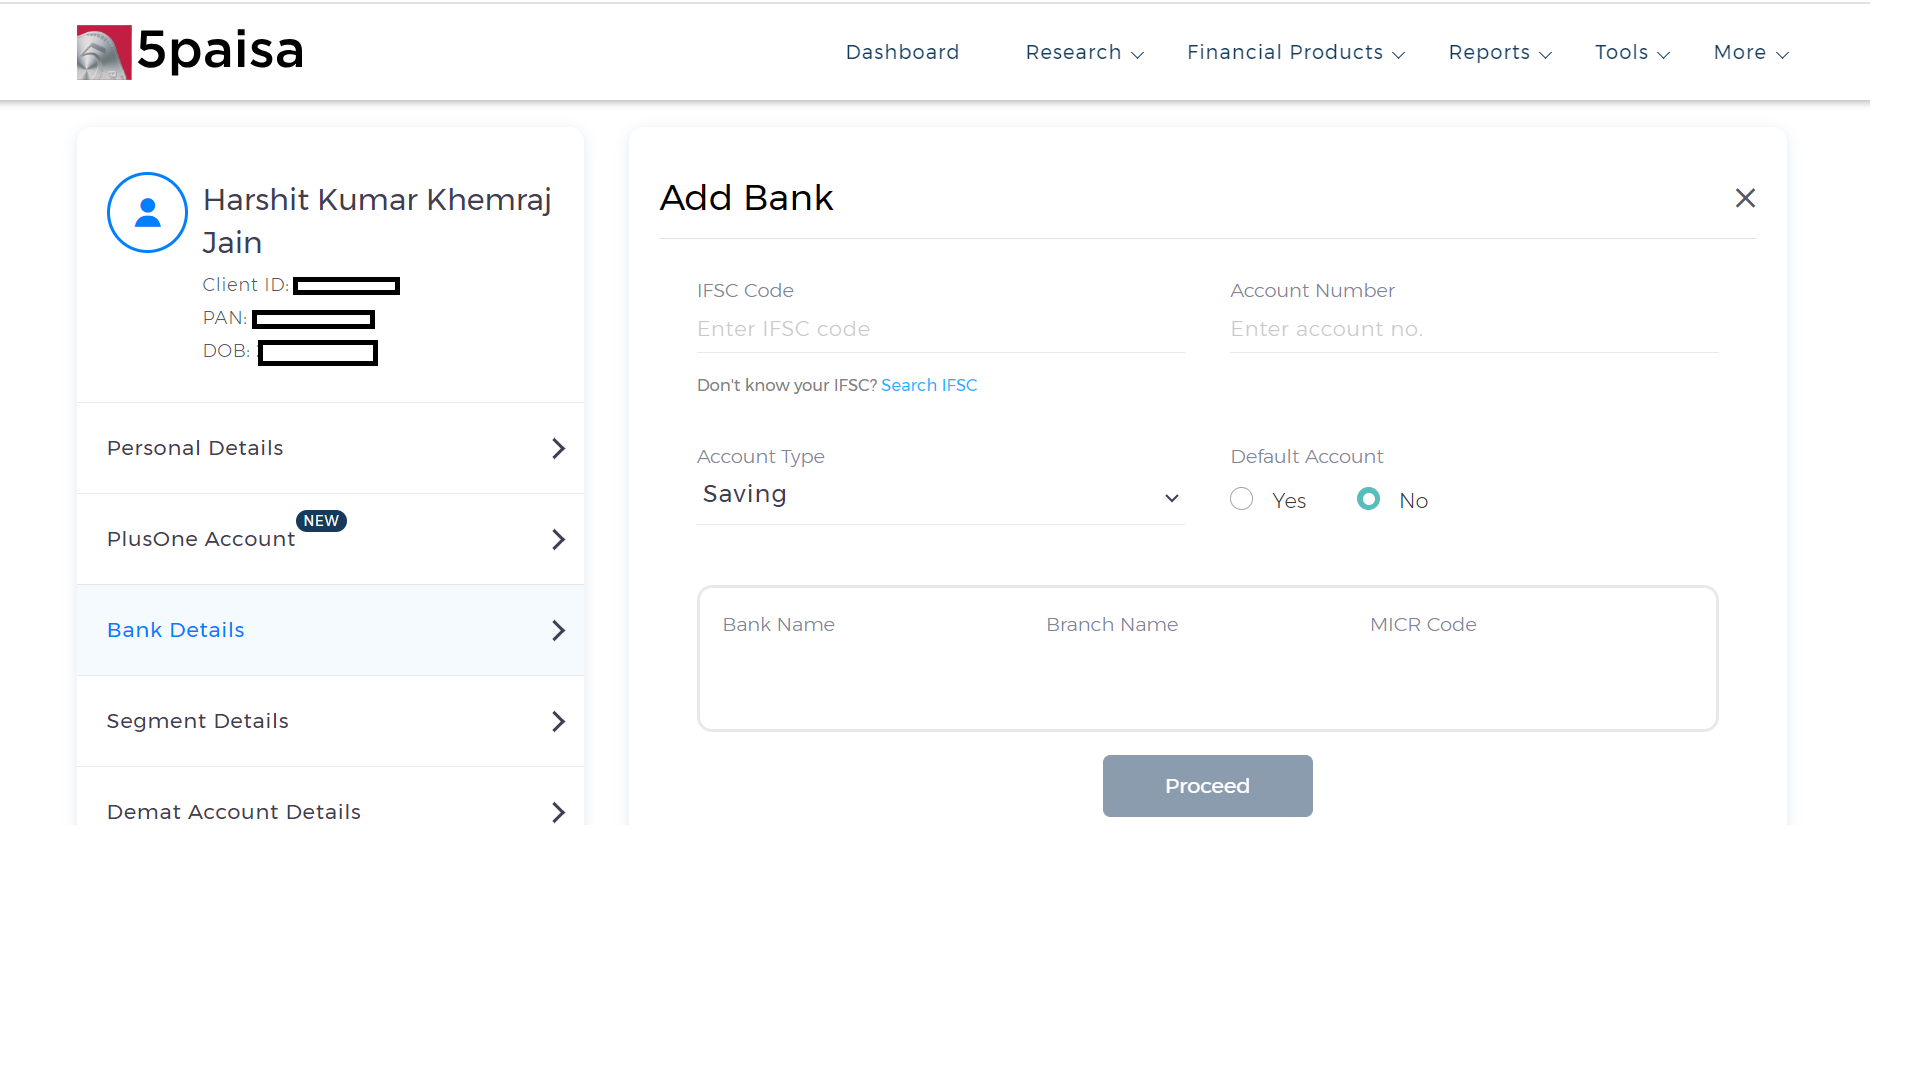Click the Client ID label
Viewport: 1920px width, 1080px height.
pyautogui.click(x=245, y=285)
